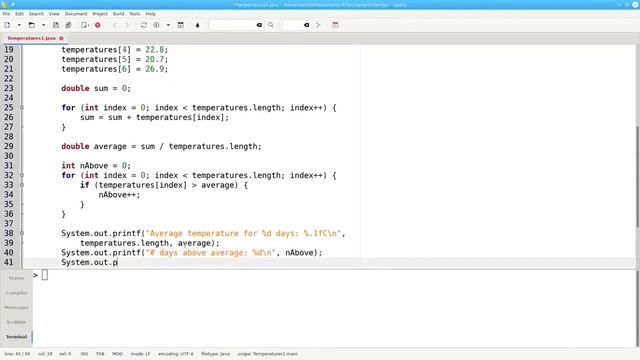
Task: Switch to the Messages panel tab
Action: 16,307
